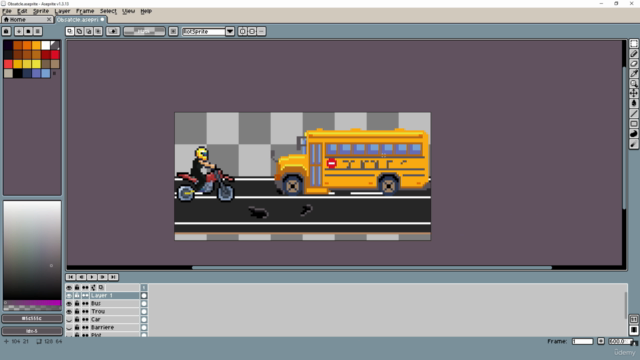This screenshot has width=640, height=360.
Task: Select the Bus layer cel in frame 1
Action: pos(144,303)
